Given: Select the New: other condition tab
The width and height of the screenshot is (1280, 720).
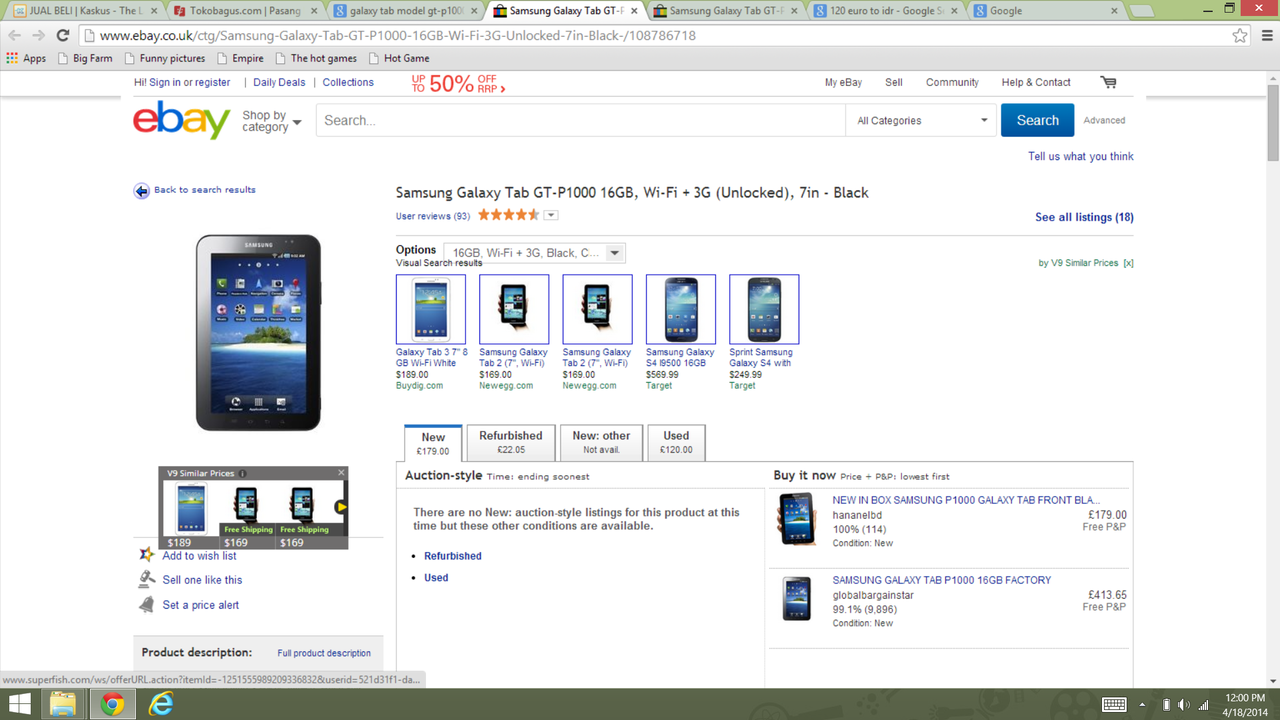Looking at the screenshot, I should (601, 442).
